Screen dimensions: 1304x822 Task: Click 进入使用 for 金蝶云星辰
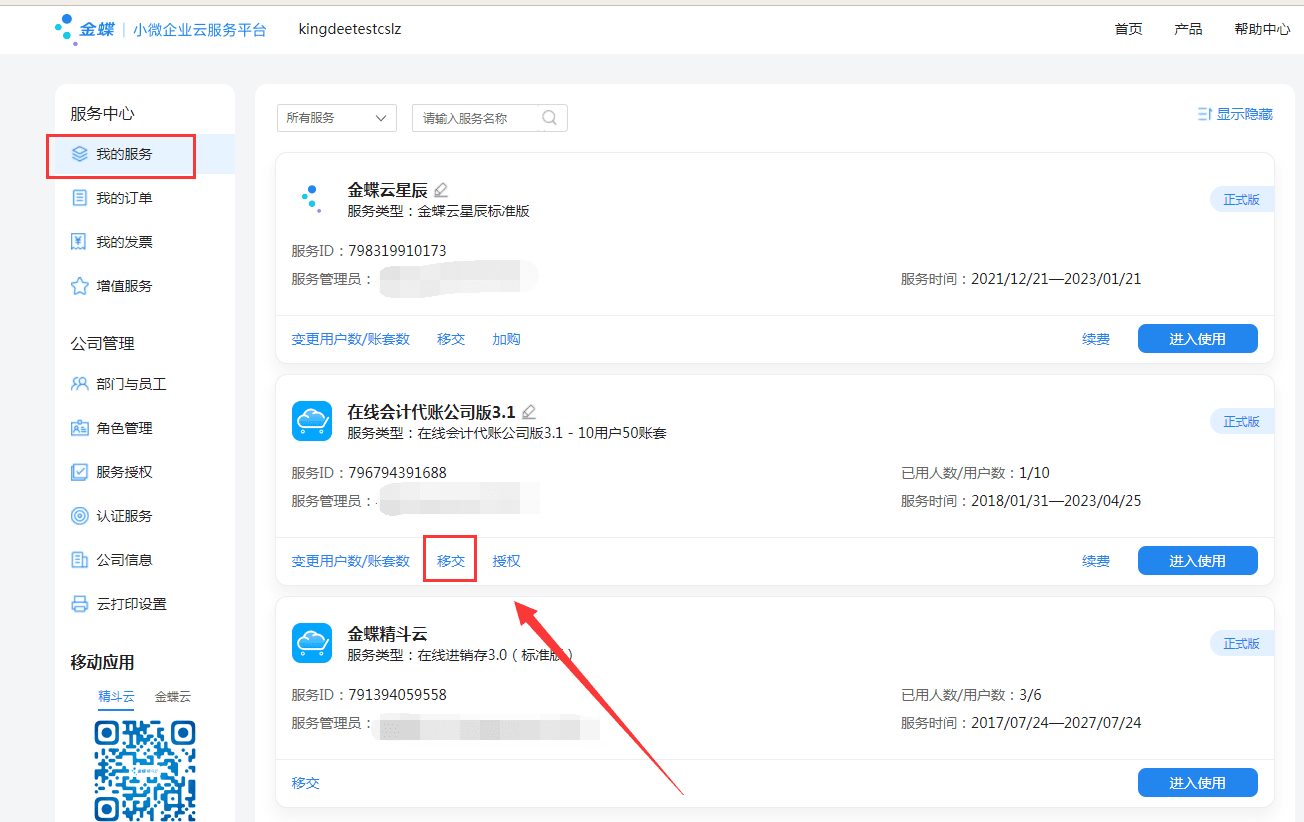click(x=1198, y=339)
